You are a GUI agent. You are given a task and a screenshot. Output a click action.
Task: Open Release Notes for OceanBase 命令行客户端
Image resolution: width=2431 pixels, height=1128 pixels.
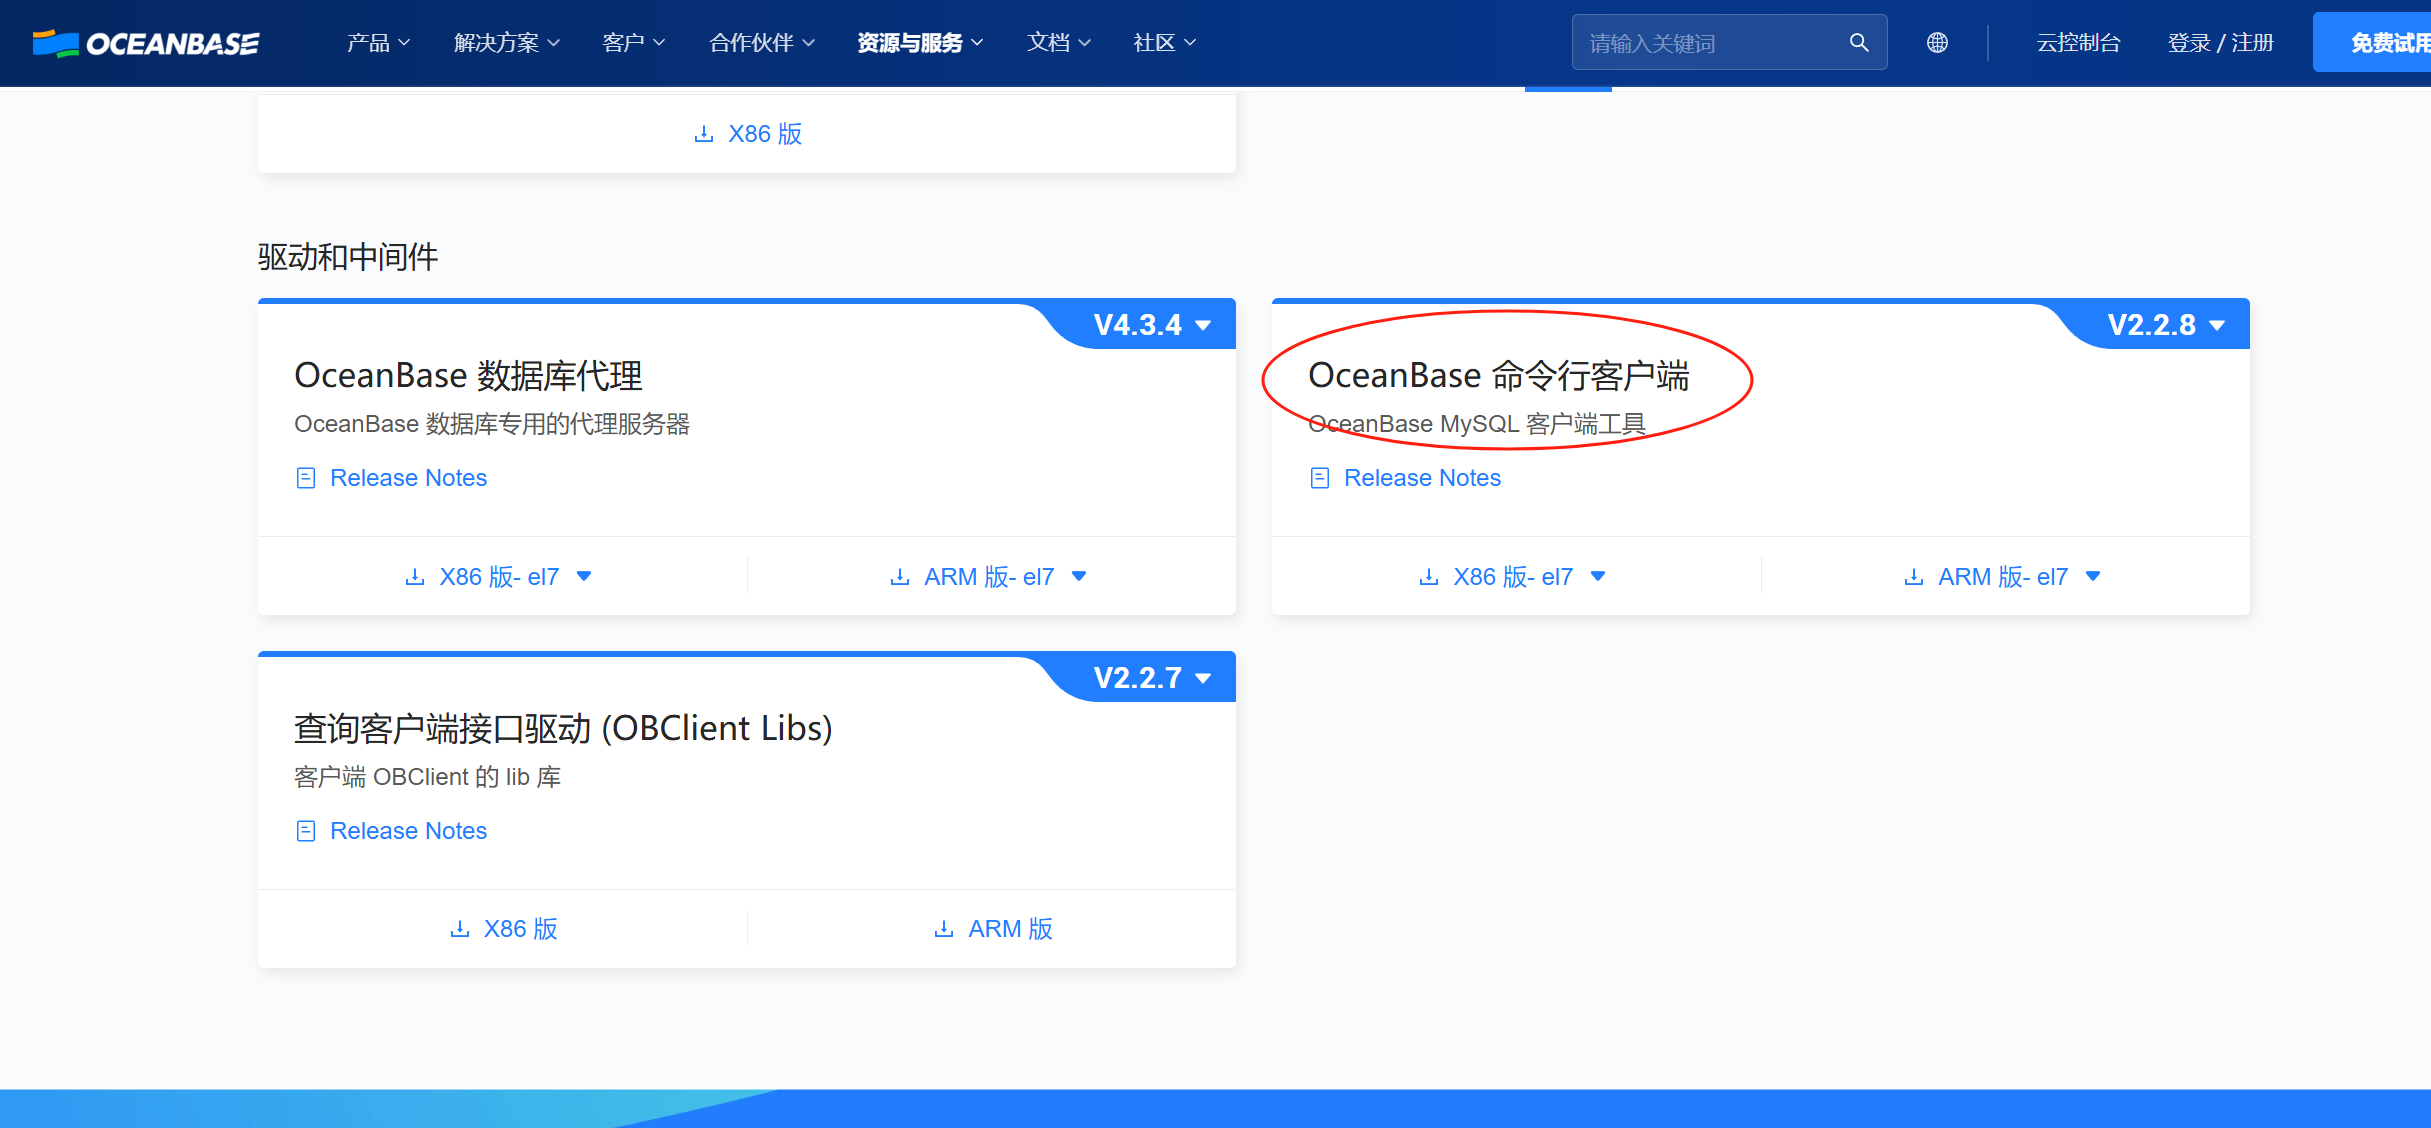1422,478
